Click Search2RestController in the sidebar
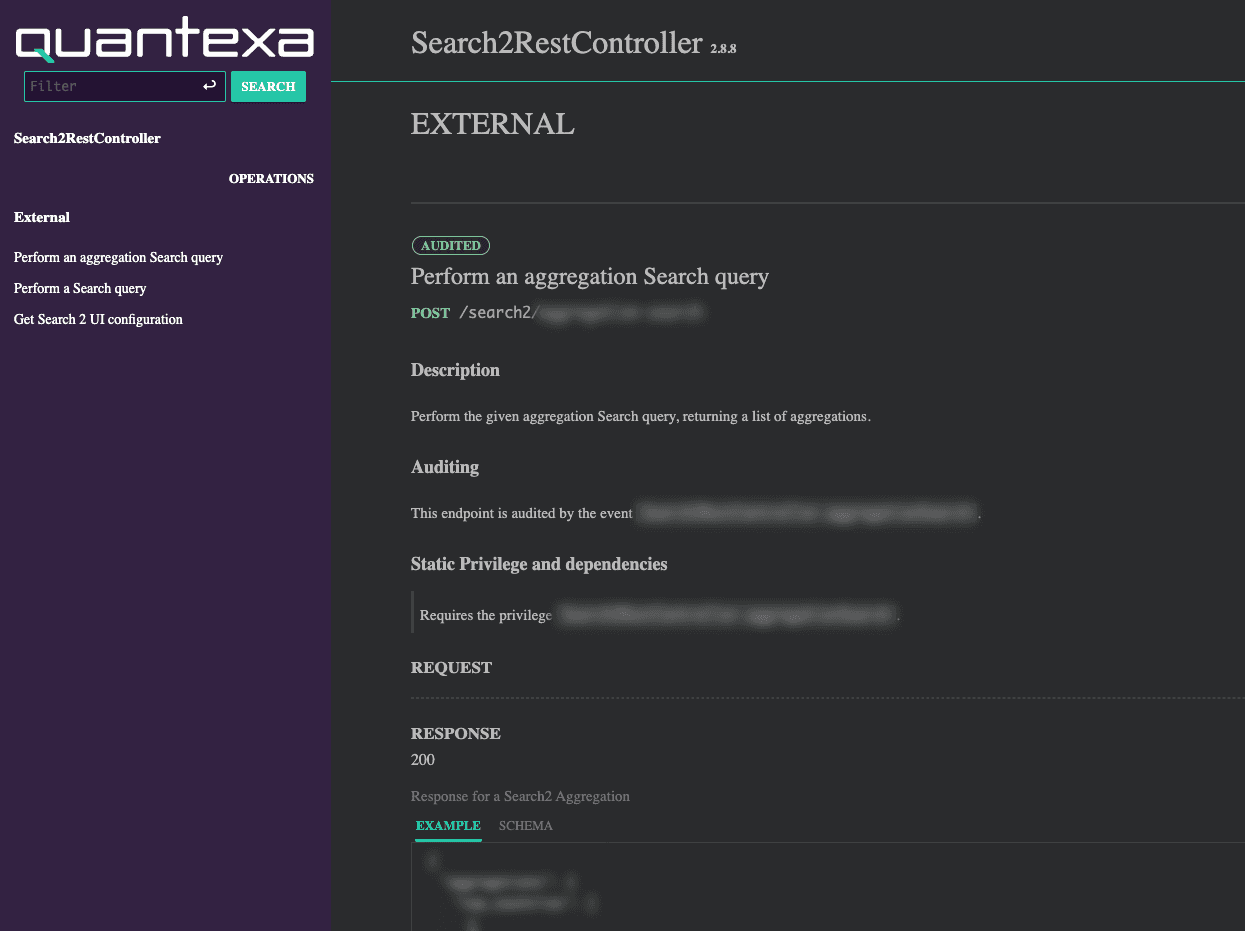The width and height of the screenshot is (1245, 931). (x=86, y=138)
